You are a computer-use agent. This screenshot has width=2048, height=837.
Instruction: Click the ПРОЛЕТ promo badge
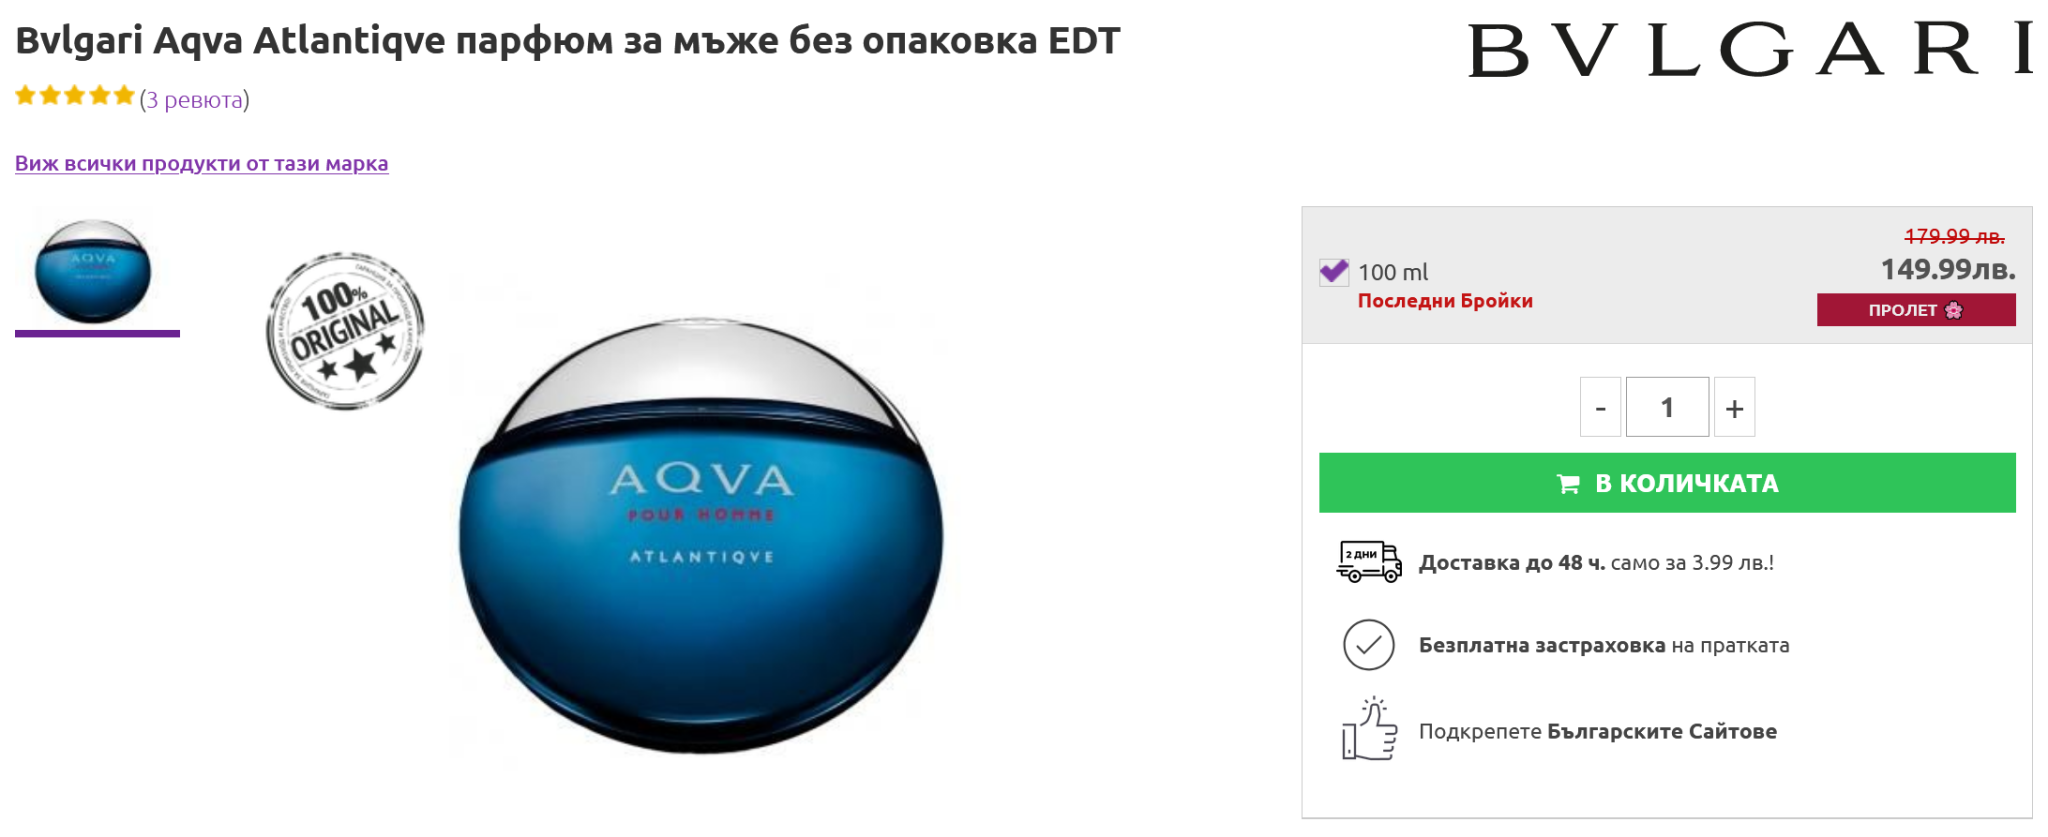click(1916, 310)
